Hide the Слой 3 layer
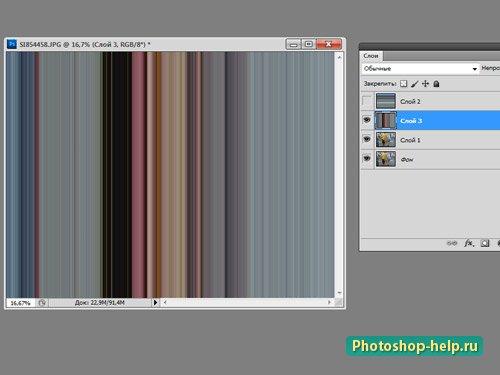Viewport: 500px width, 375px height. click(367, 120)
